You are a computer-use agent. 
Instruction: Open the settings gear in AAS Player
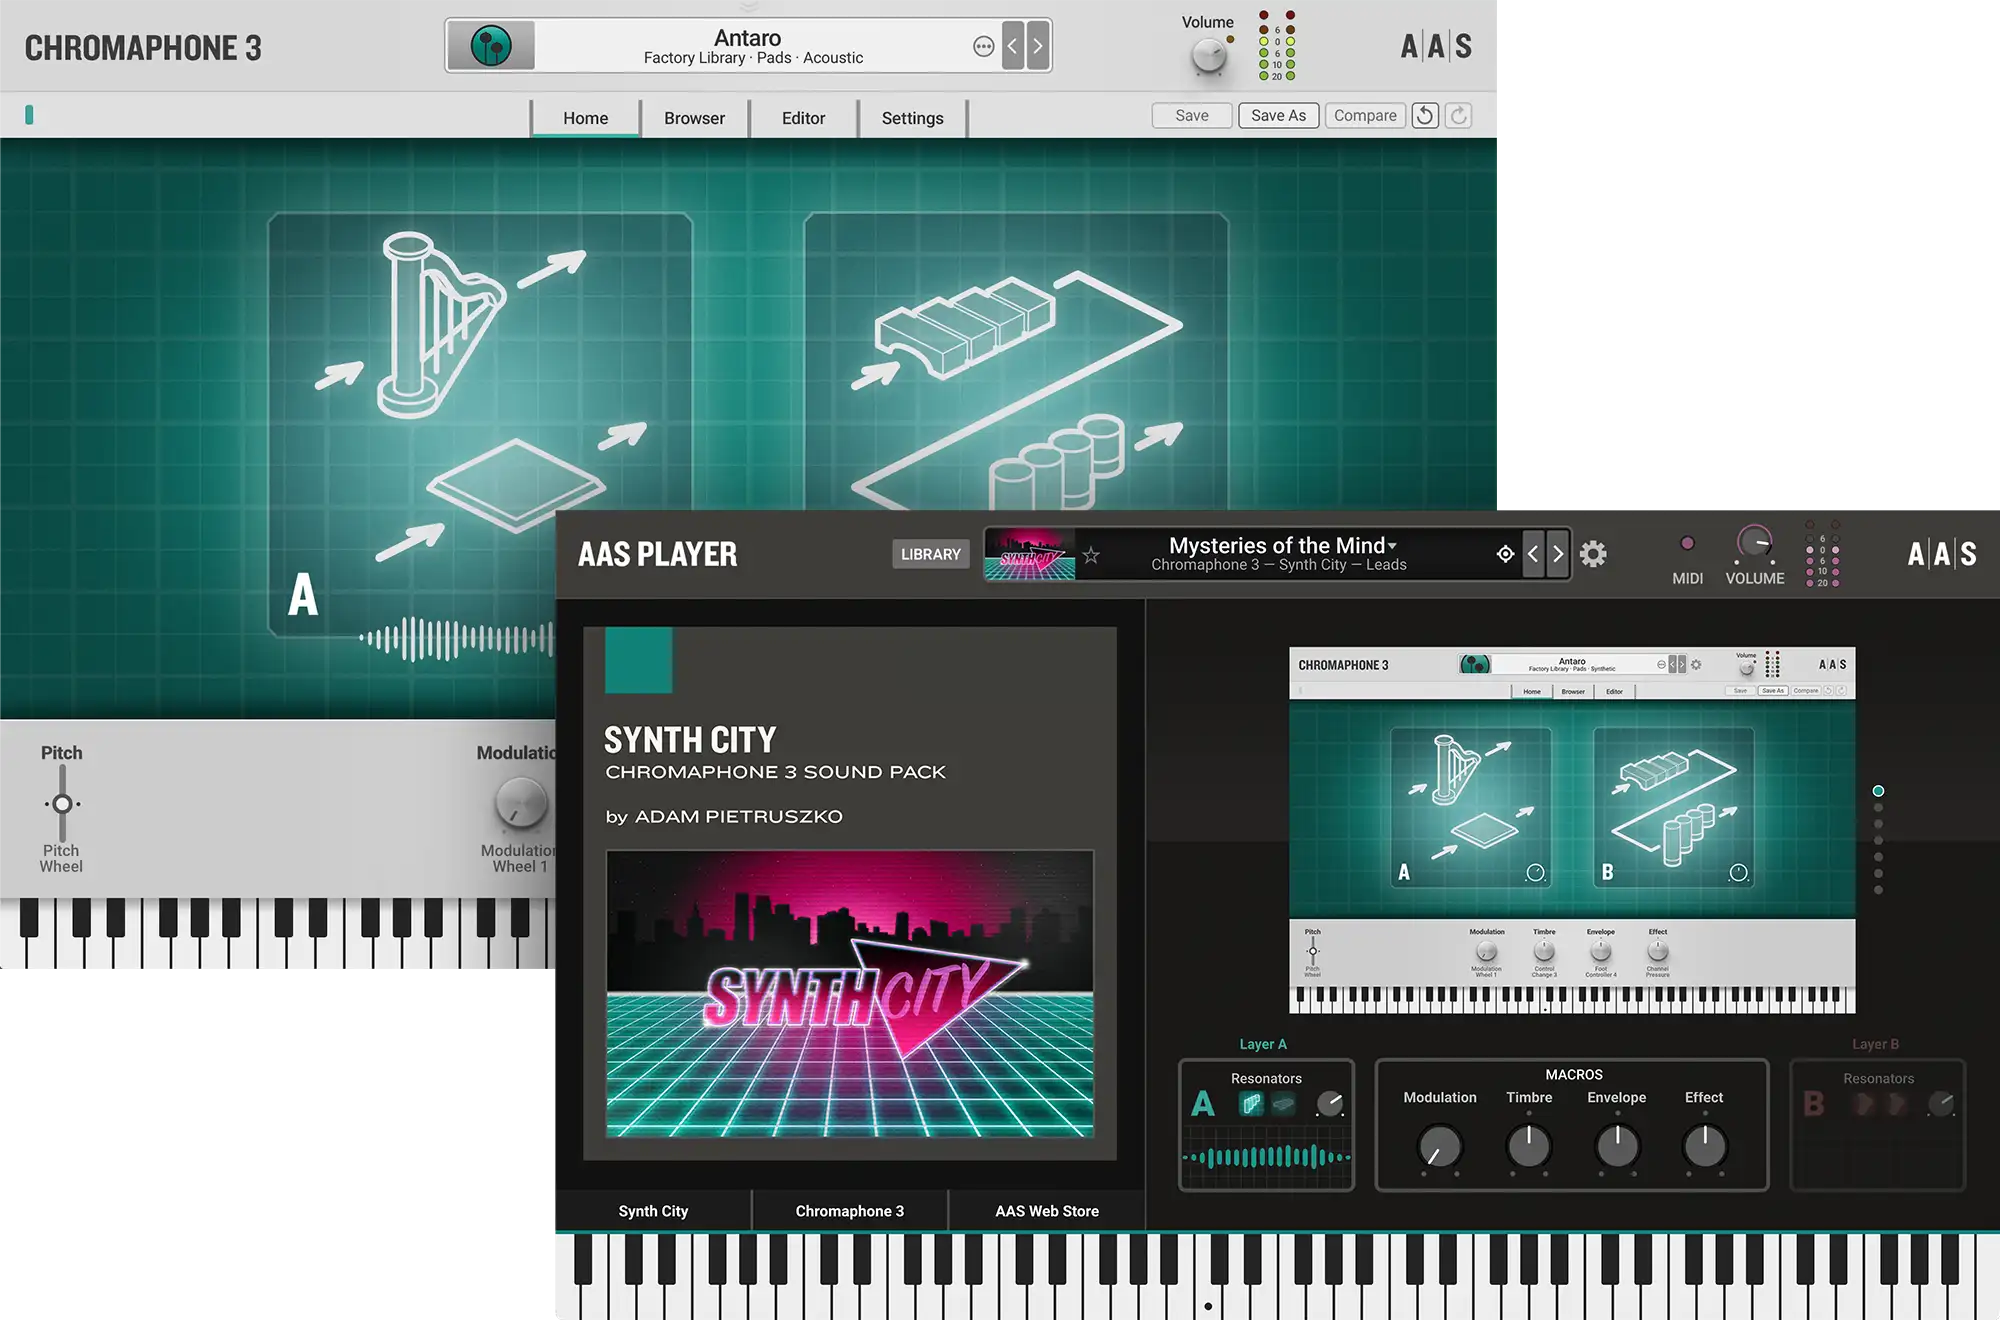click(x=1593, y=554)
